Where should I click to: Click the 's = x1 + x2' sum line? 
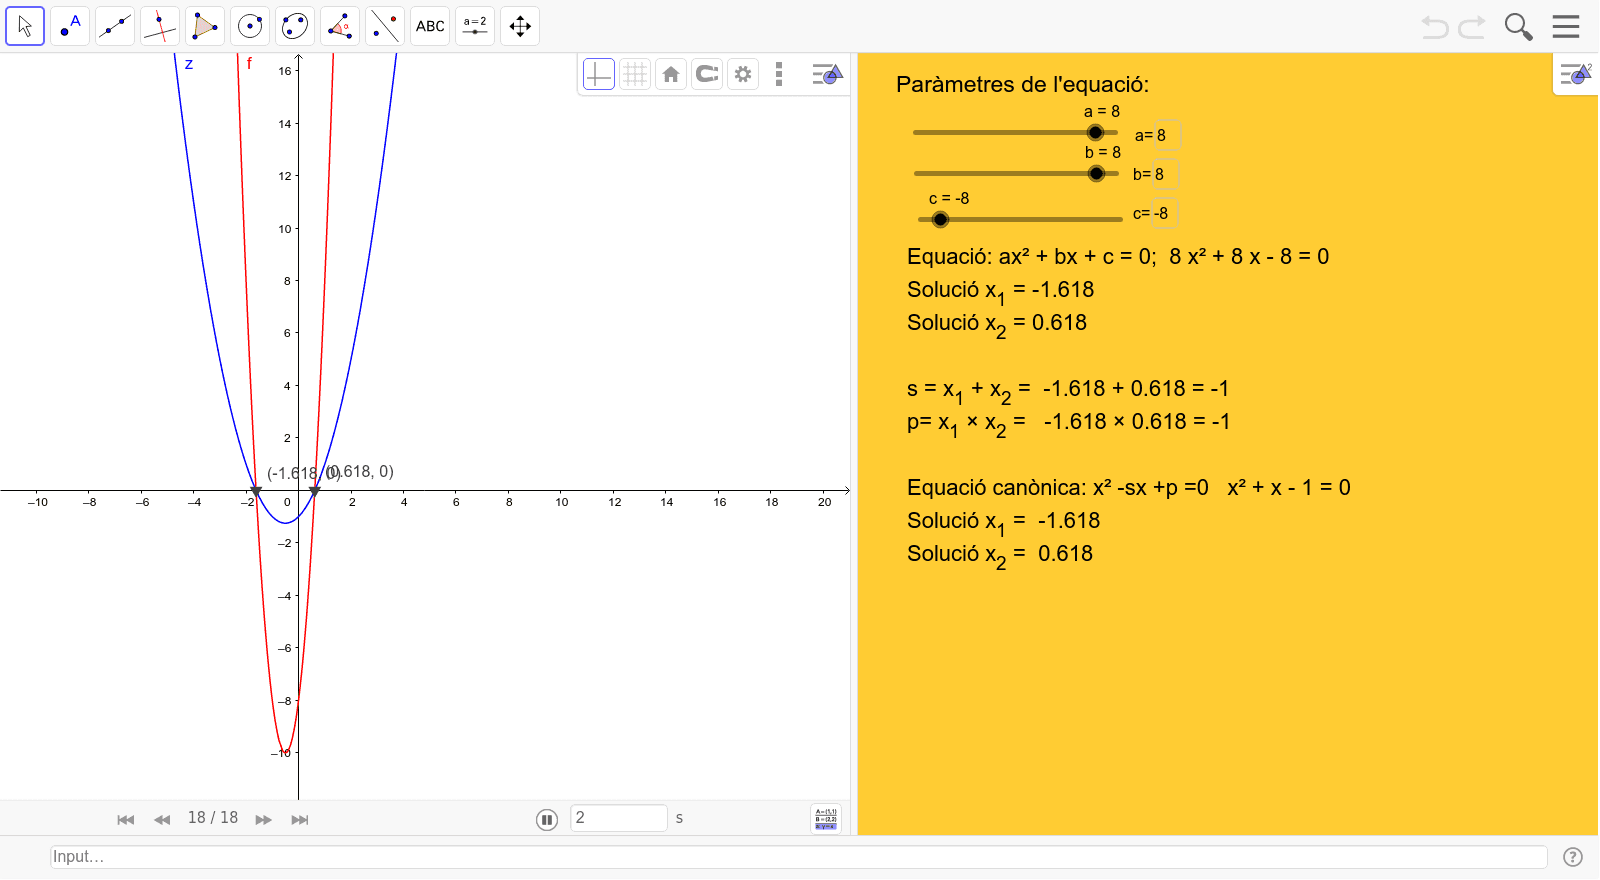point(1067,390)
